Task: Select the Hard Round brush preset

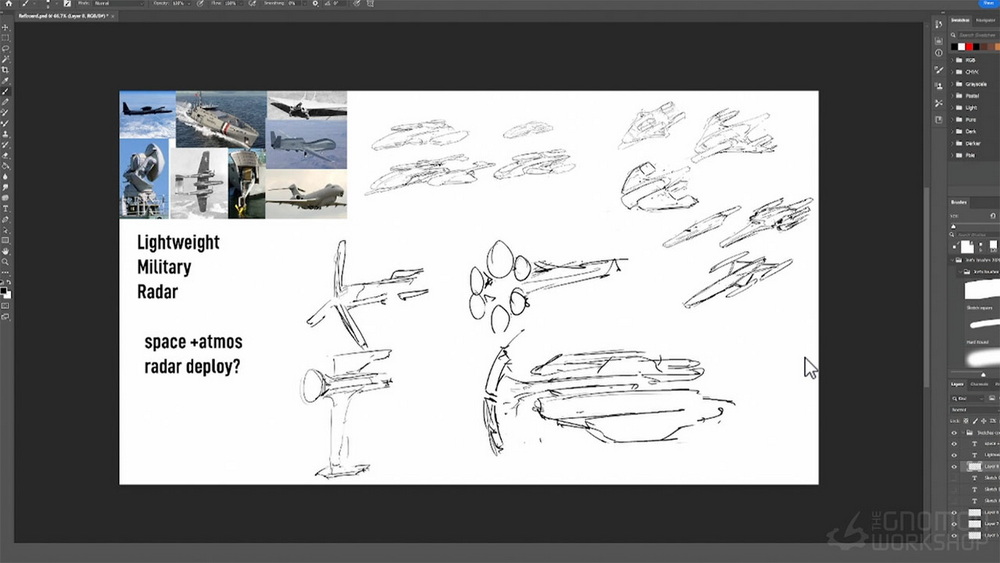Action: [982, 330]
